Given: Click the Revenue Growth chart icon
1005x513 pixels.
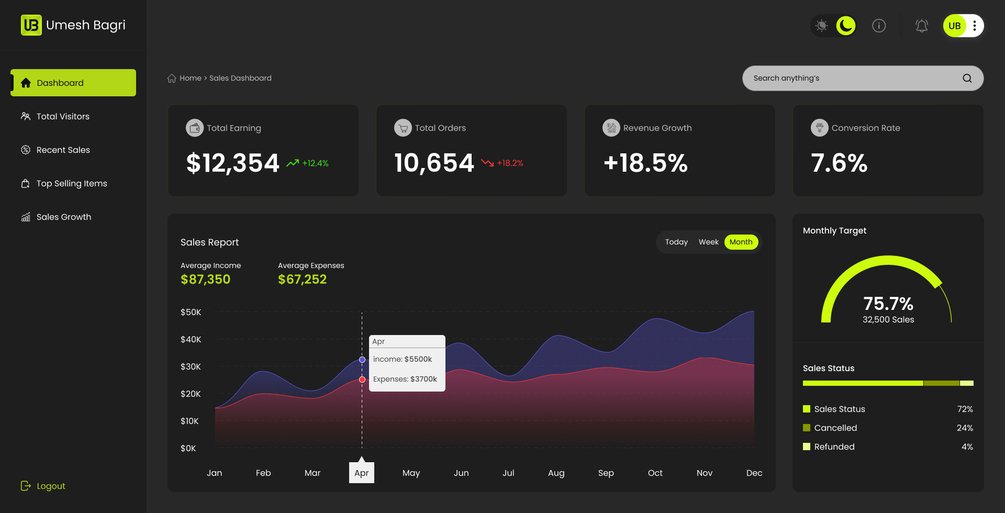Looking at the screenshot, I should click(x=611, y=128).
